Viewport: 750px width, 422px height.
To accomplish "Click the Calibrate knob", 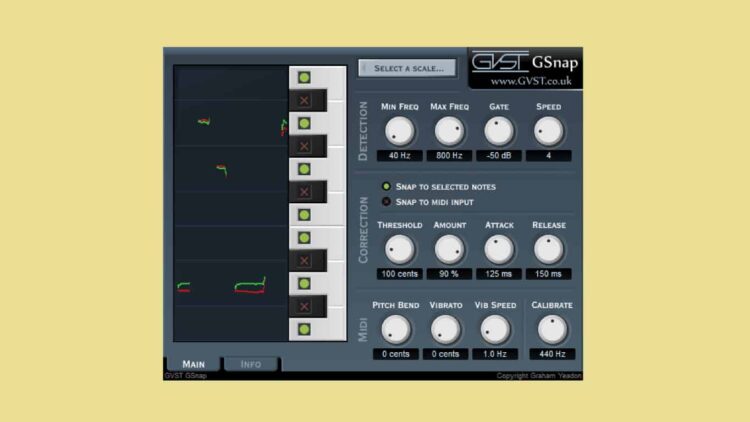I will point(552,330).
